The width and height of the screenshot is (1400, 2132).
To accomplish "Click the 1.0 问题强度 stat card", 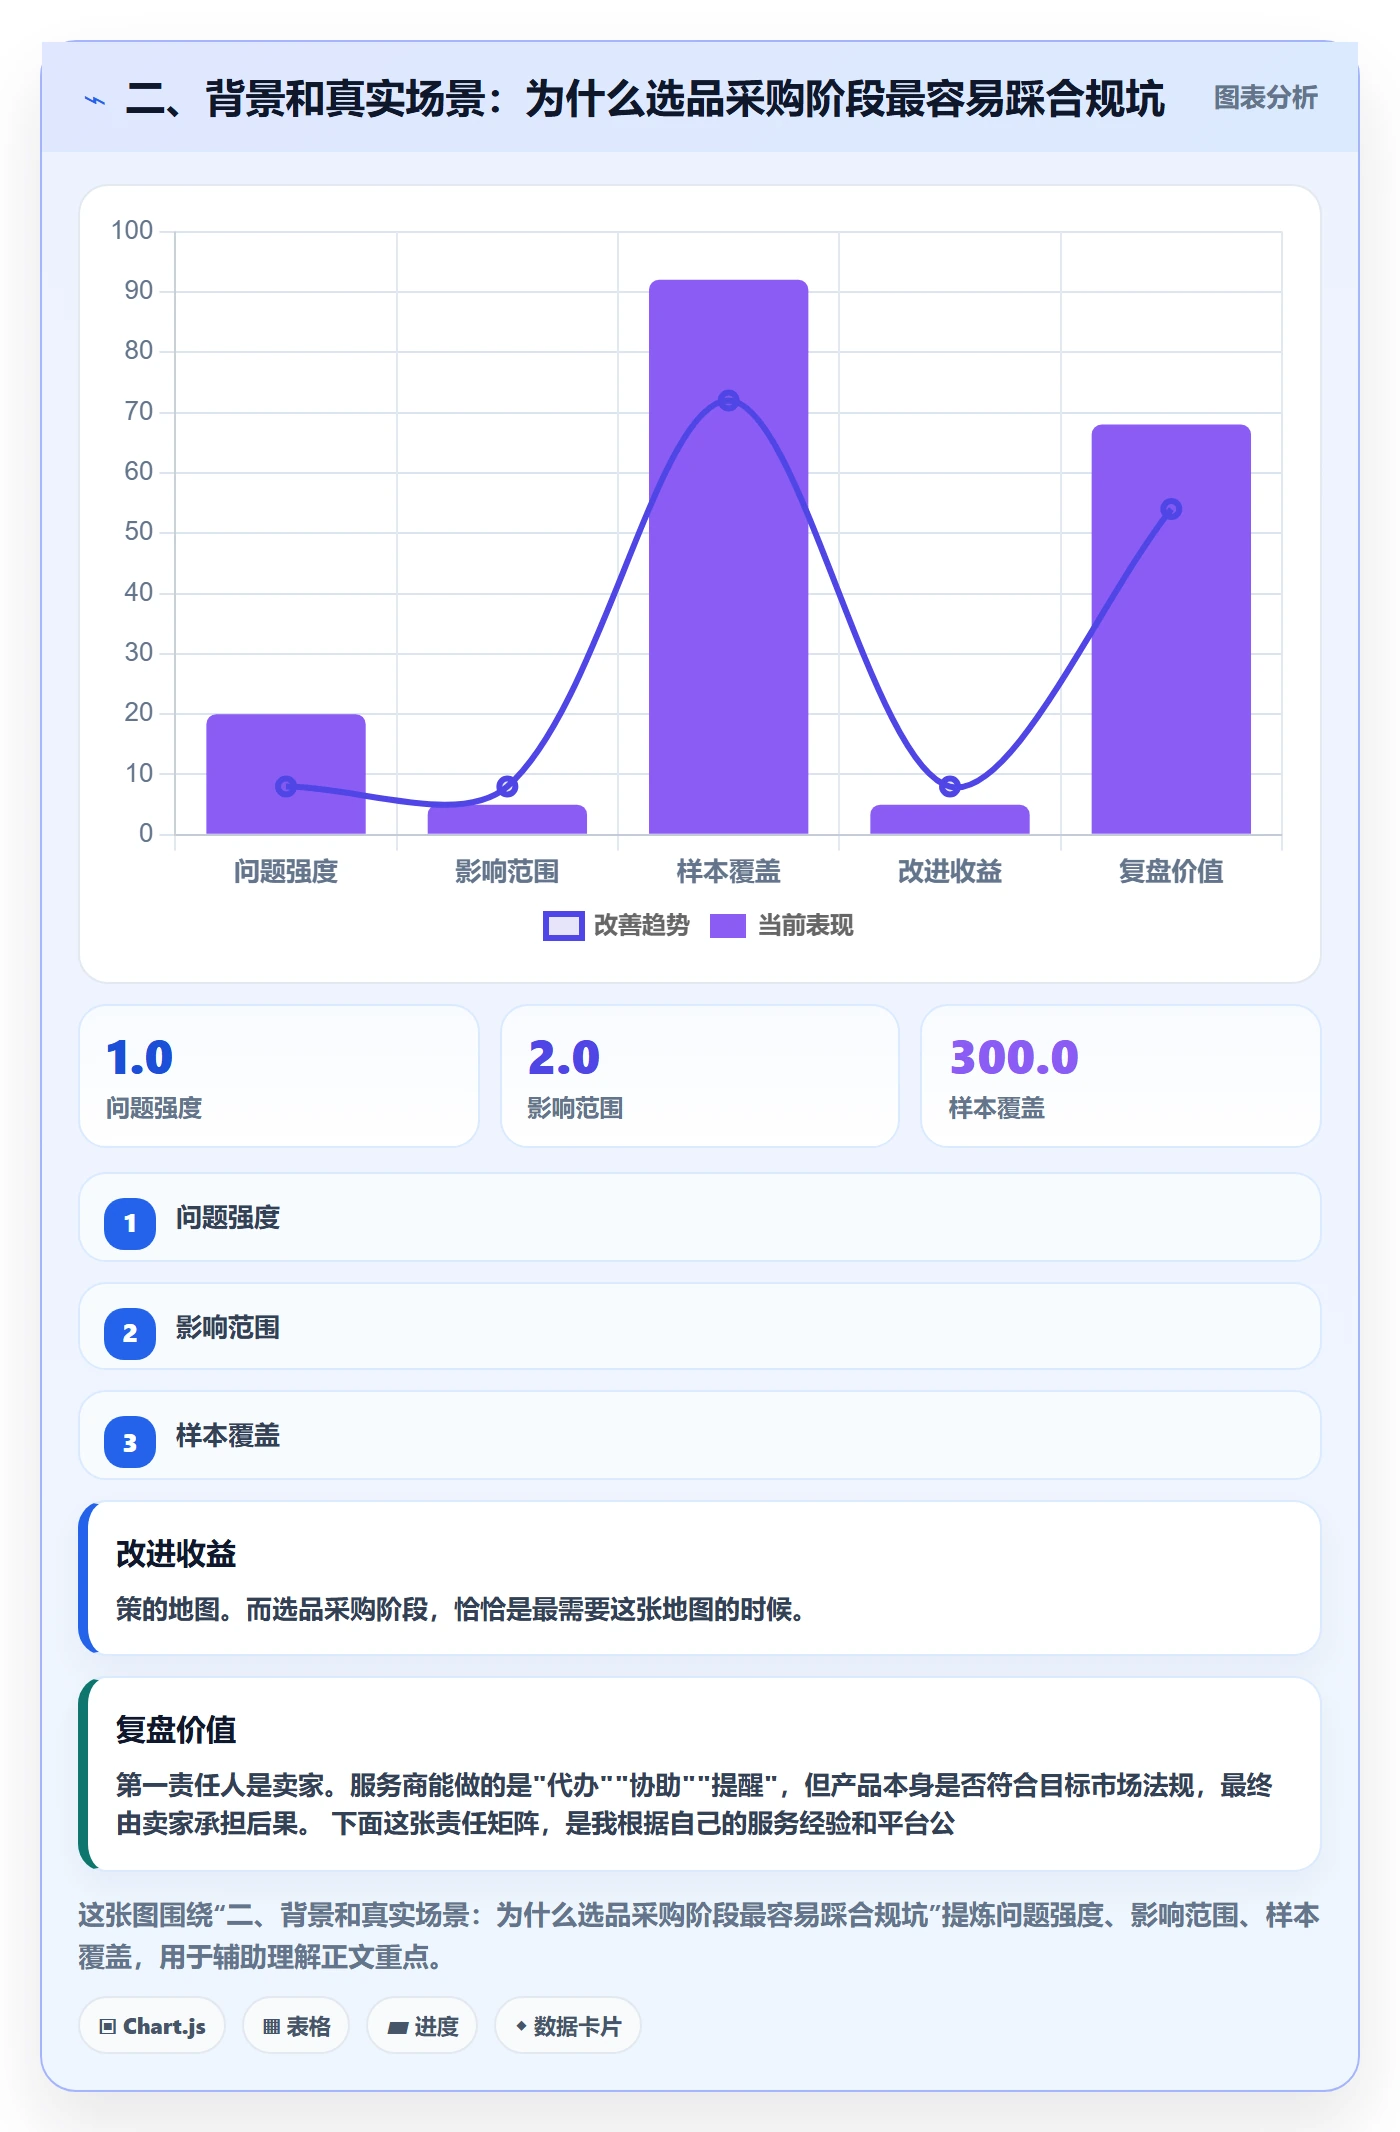I will [x=279, y=1076].
